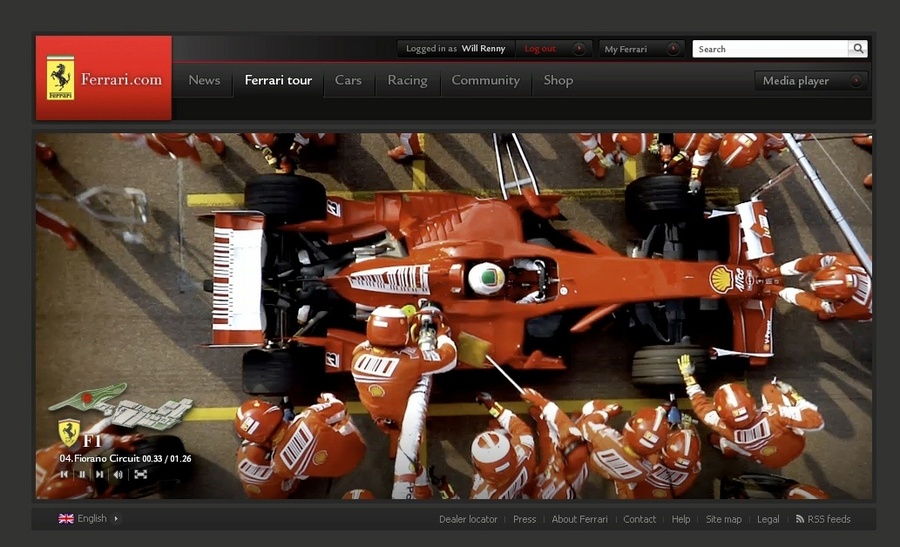900x547 pixels.
Task: Click the Ferrari.com prancing horse logo
Action: 61,78
